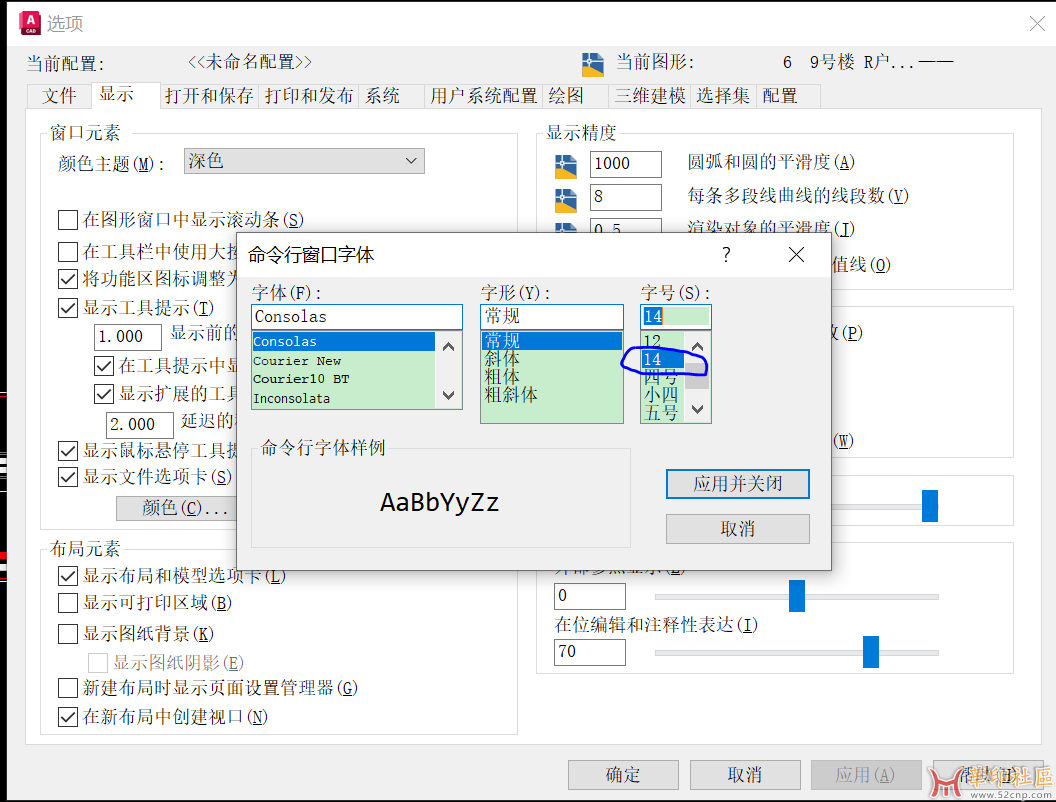This screenshot has width=1056, height=802.
Task: Select Courier New font
Action: click(343, 361)
